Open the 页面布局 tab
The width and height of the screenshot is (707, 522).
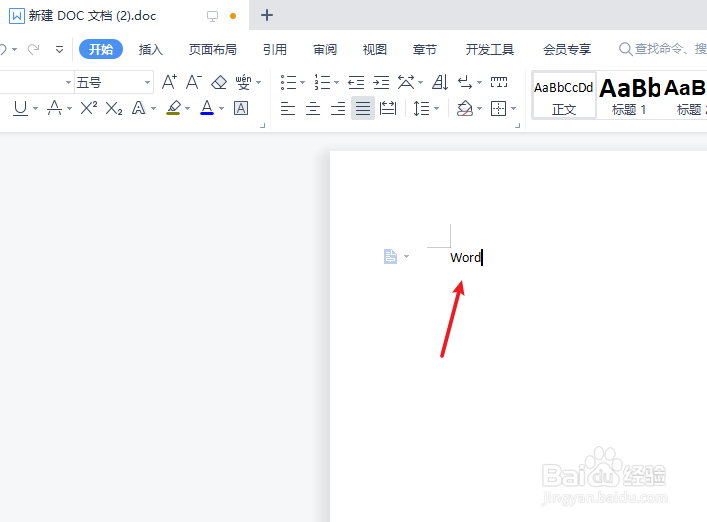(x=213, y=49)
